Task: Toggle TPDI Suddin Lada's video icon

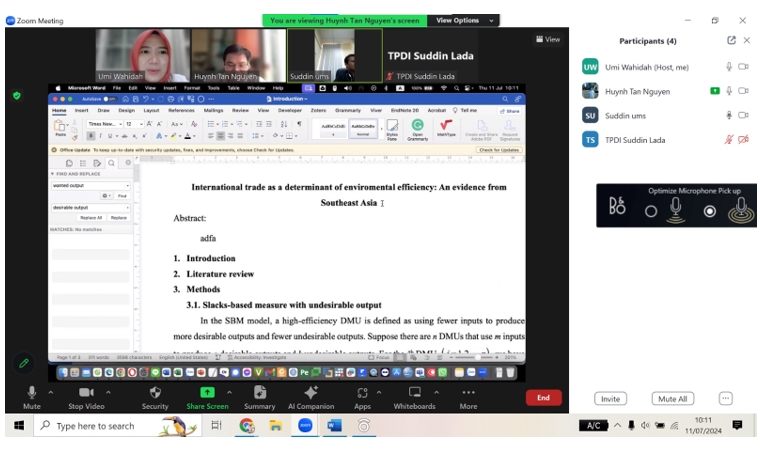Action: [744, 140]
